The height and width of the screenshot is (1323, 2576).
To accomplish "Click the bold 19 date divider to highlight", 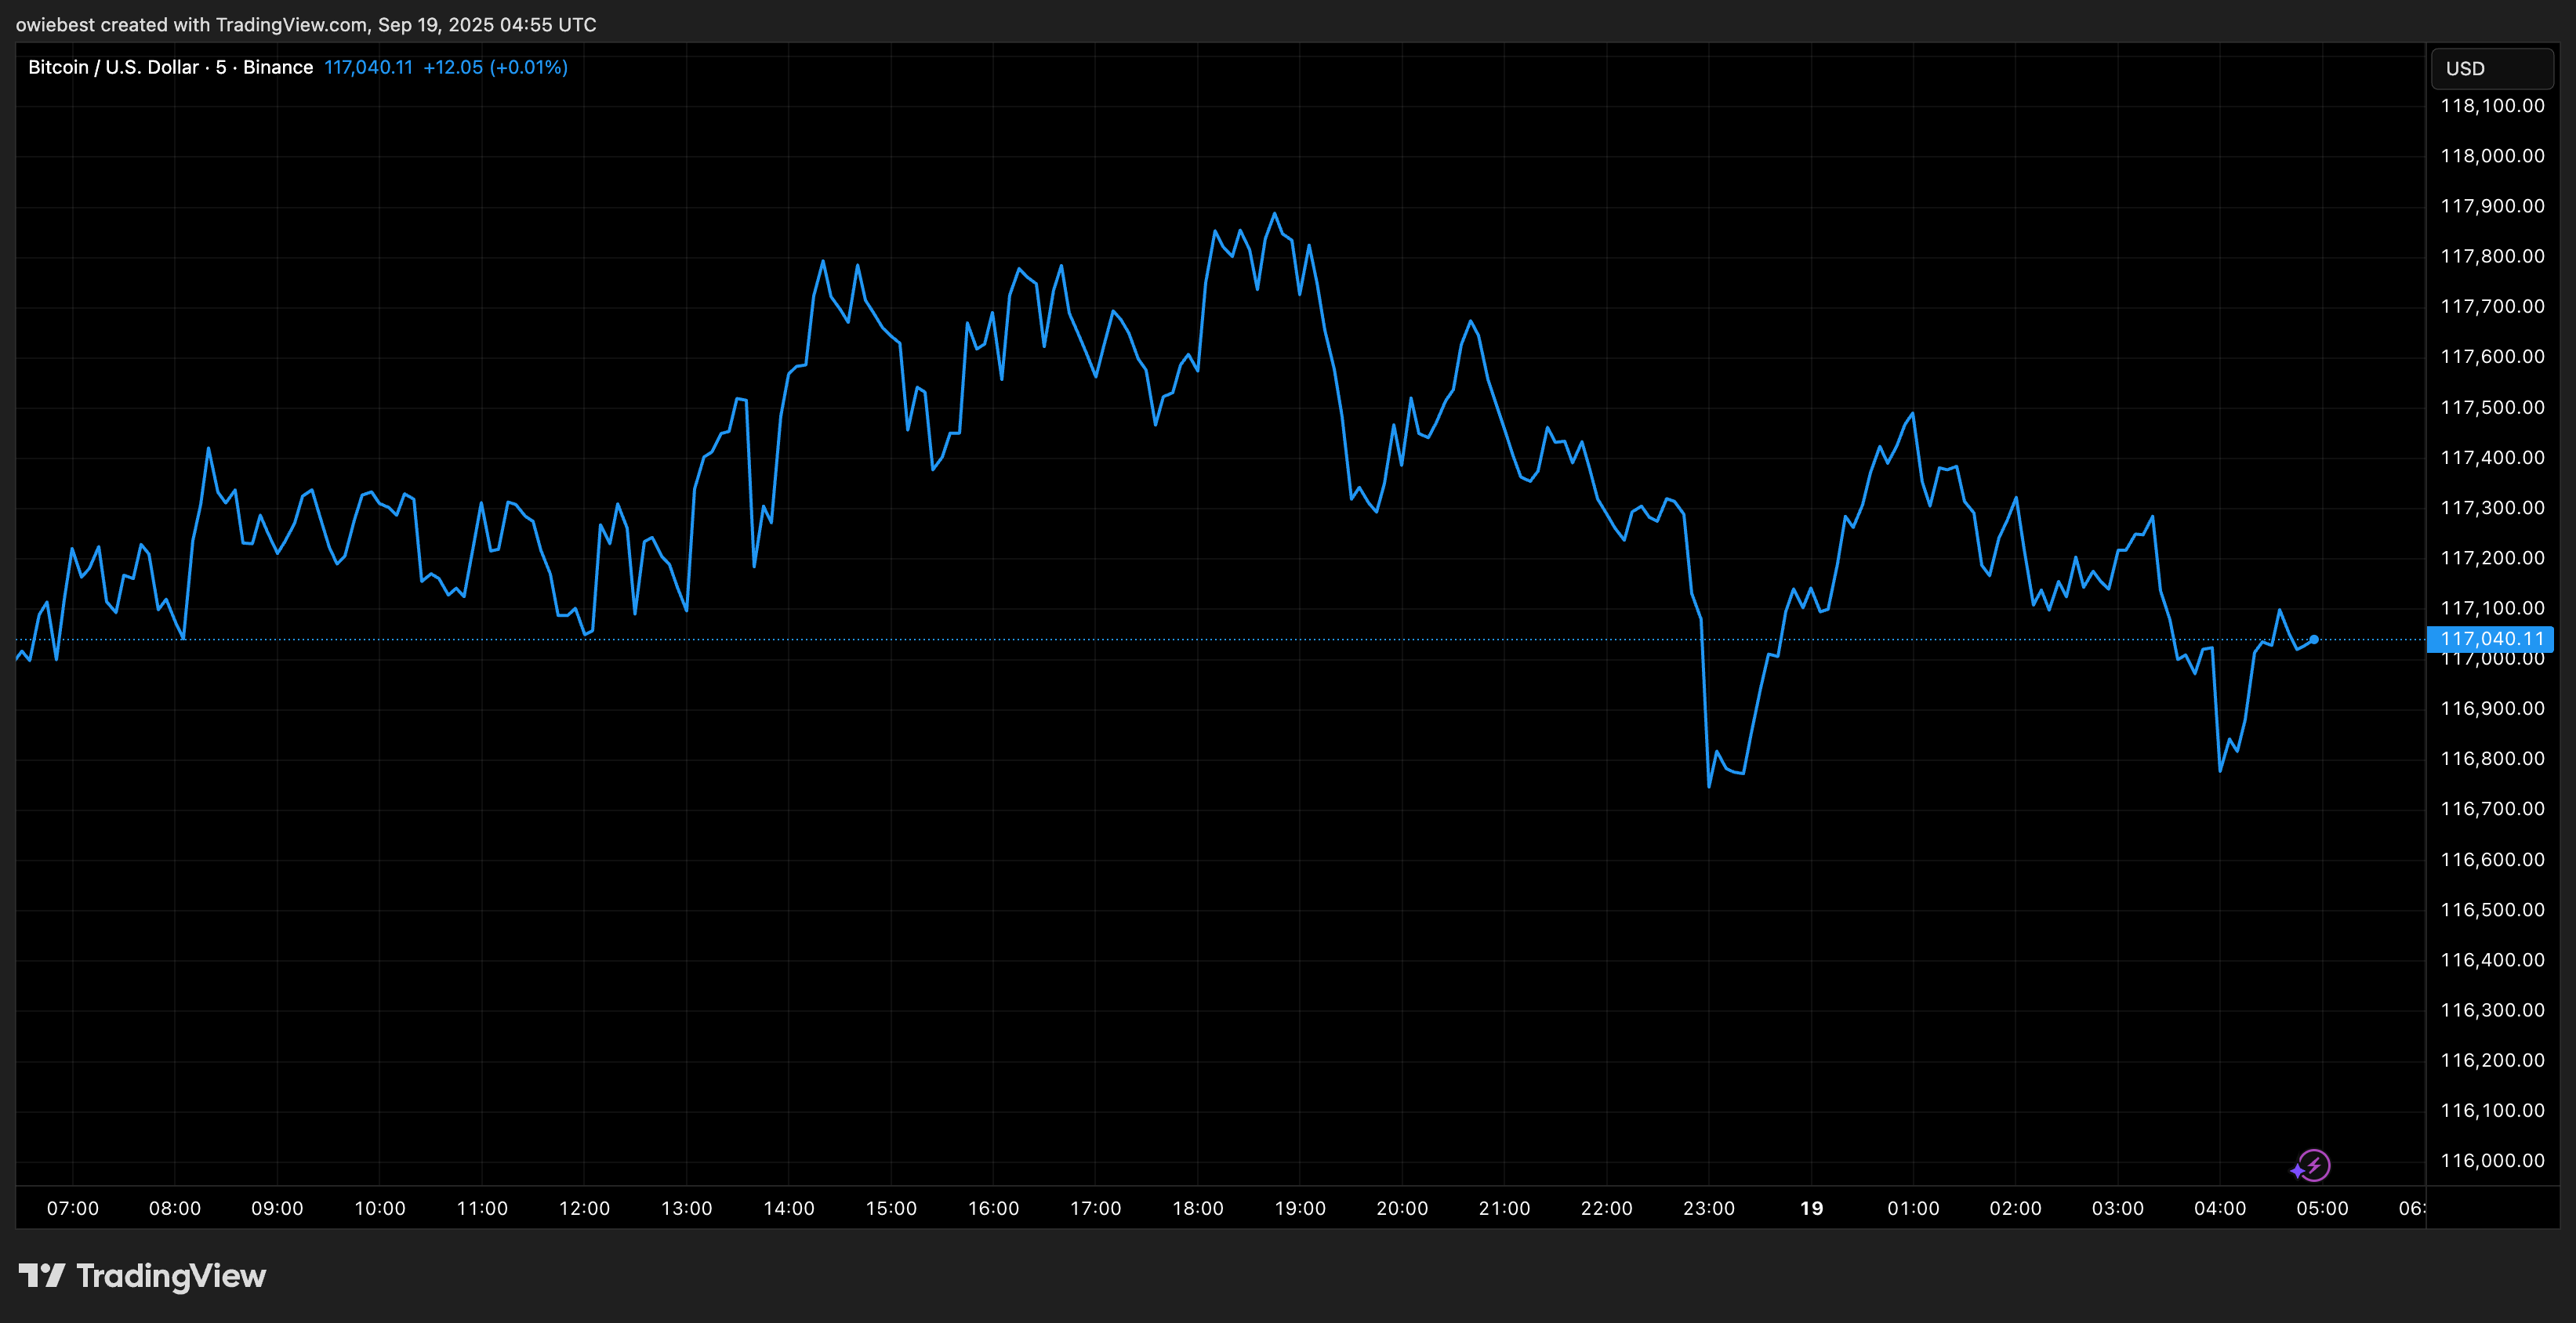I will [x=1811, y=1208].
